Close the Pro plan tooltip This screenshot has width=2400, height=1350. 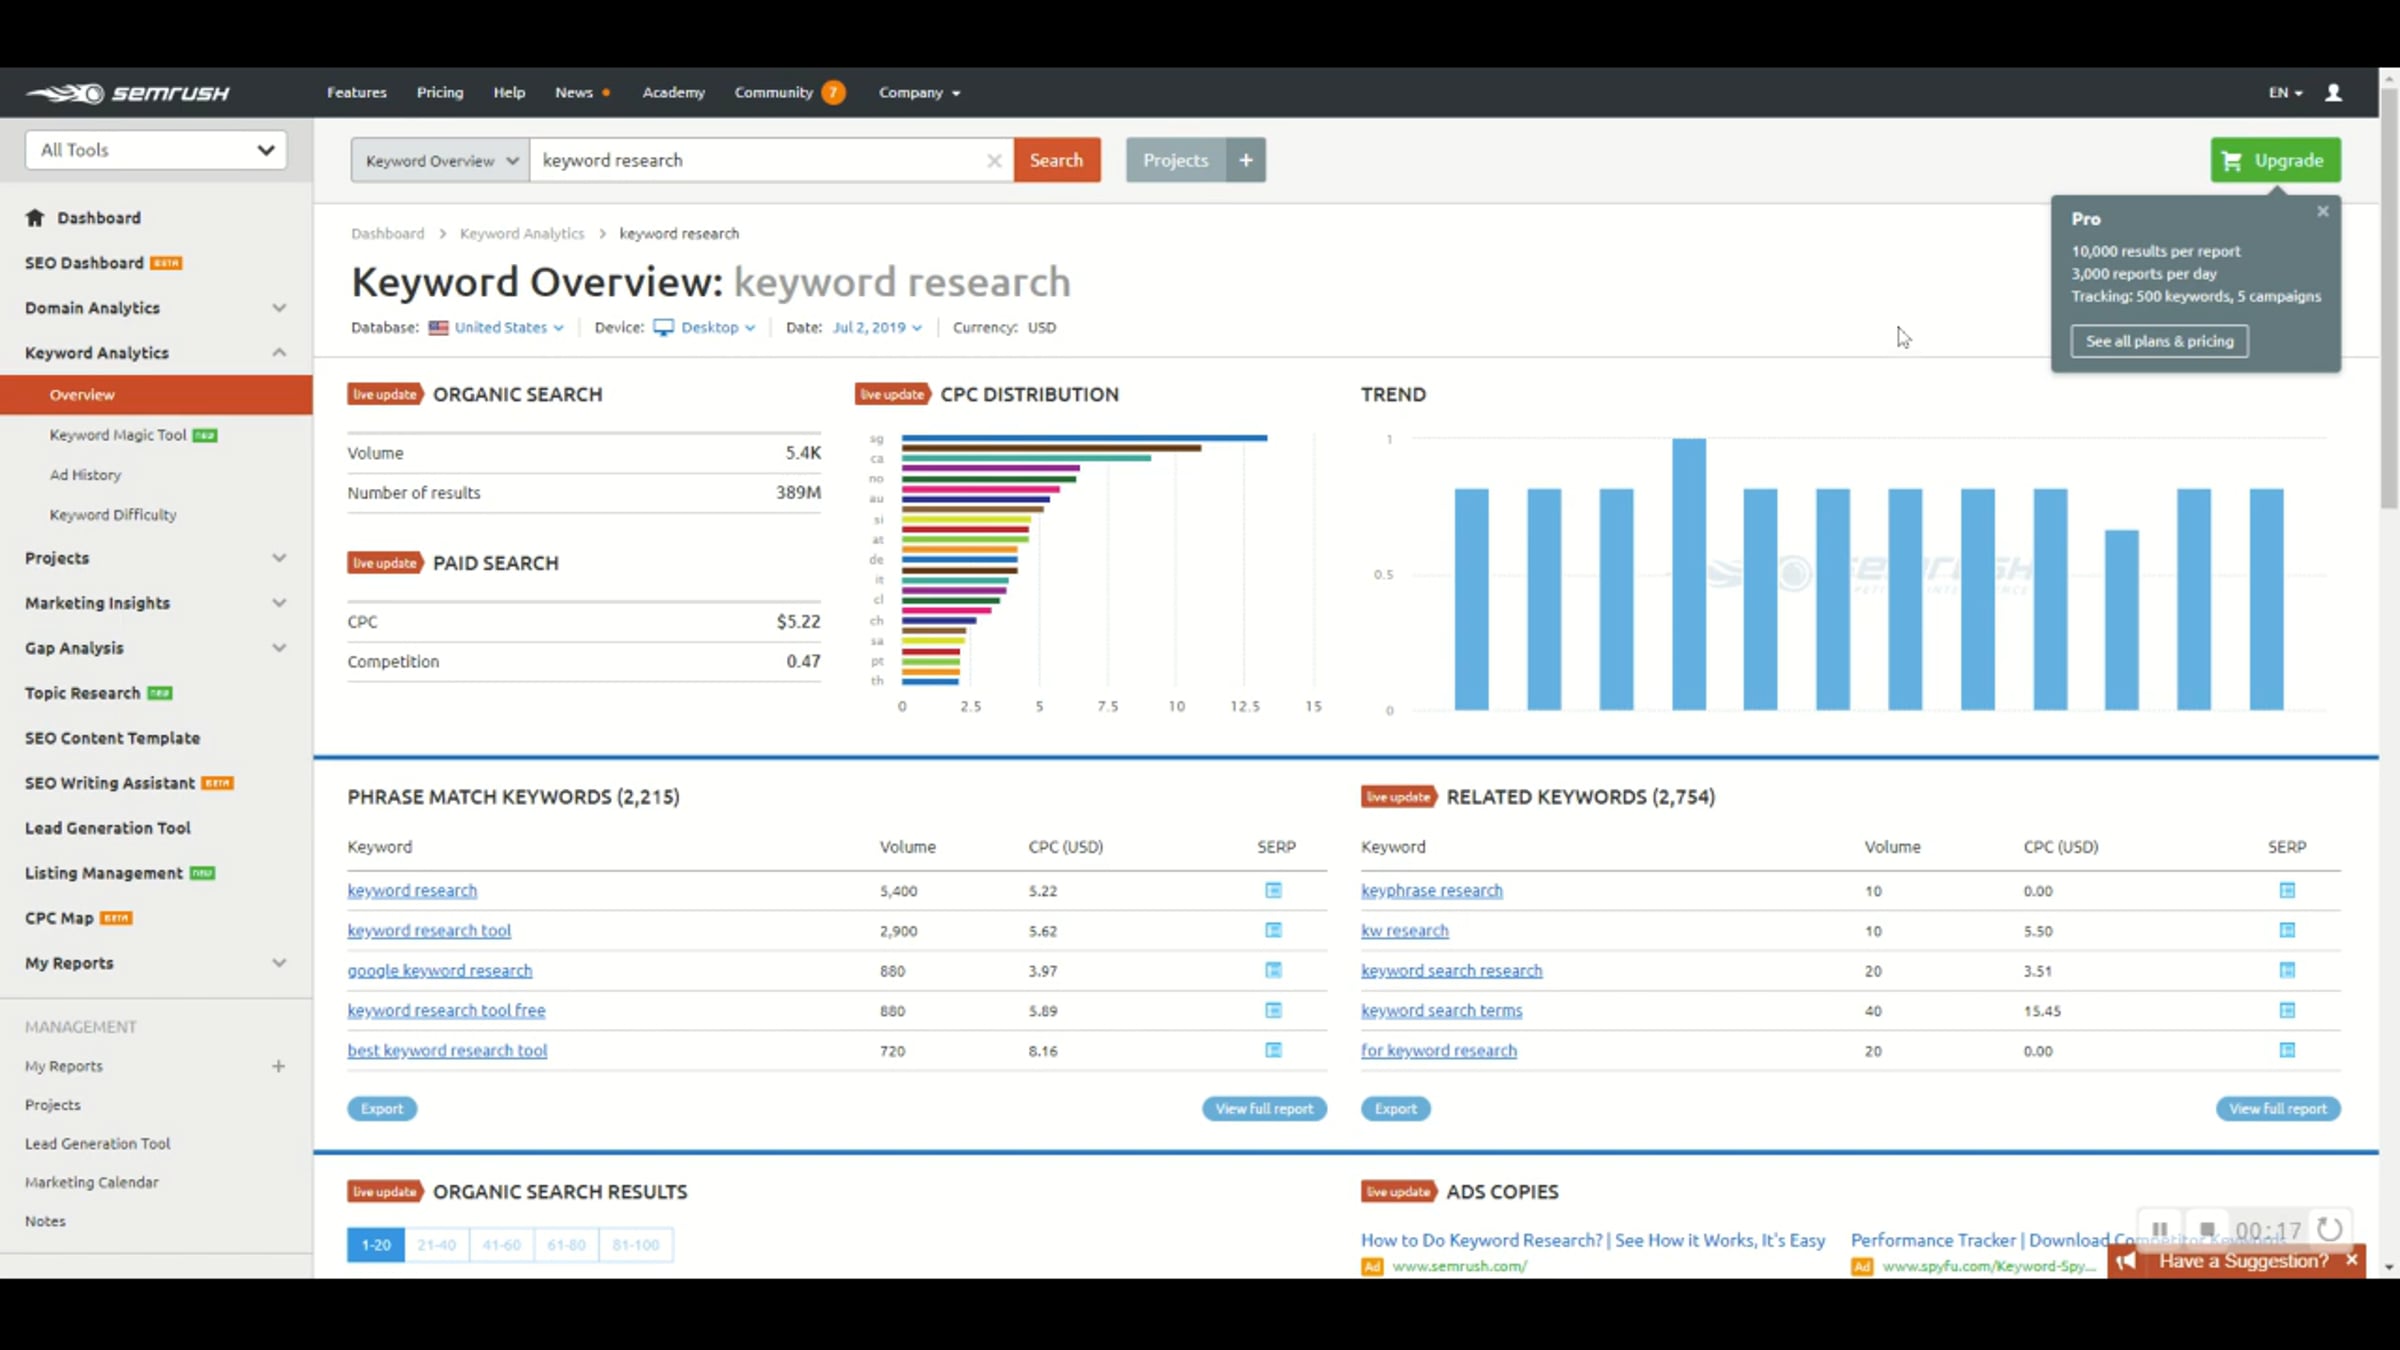[x=2323, y=211]
